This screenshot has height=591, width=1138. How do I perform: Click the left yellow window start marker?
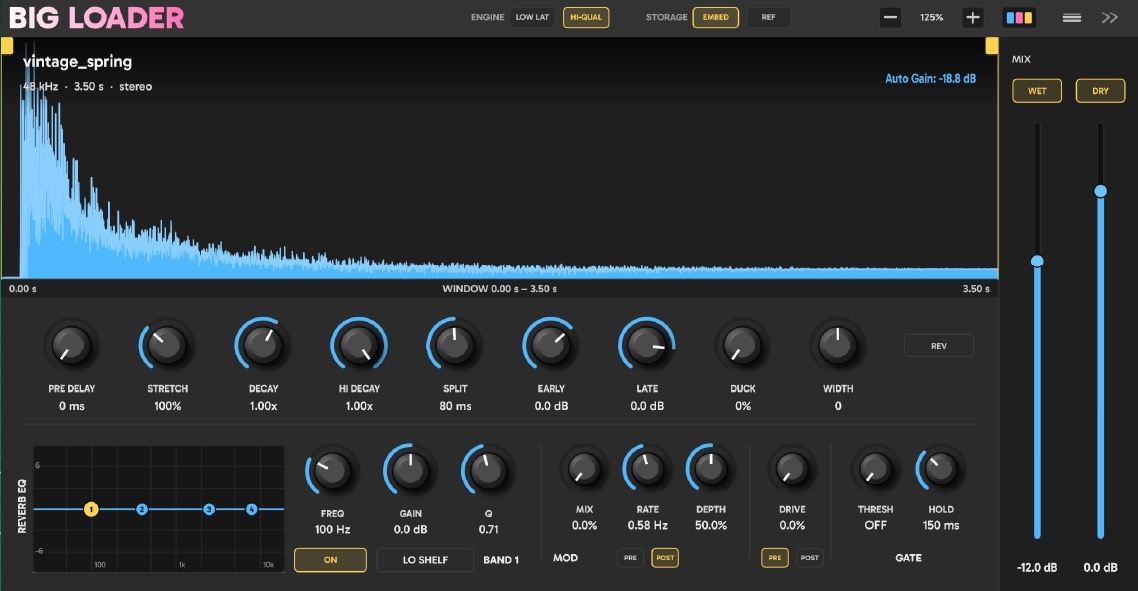[x=7, y=46]
